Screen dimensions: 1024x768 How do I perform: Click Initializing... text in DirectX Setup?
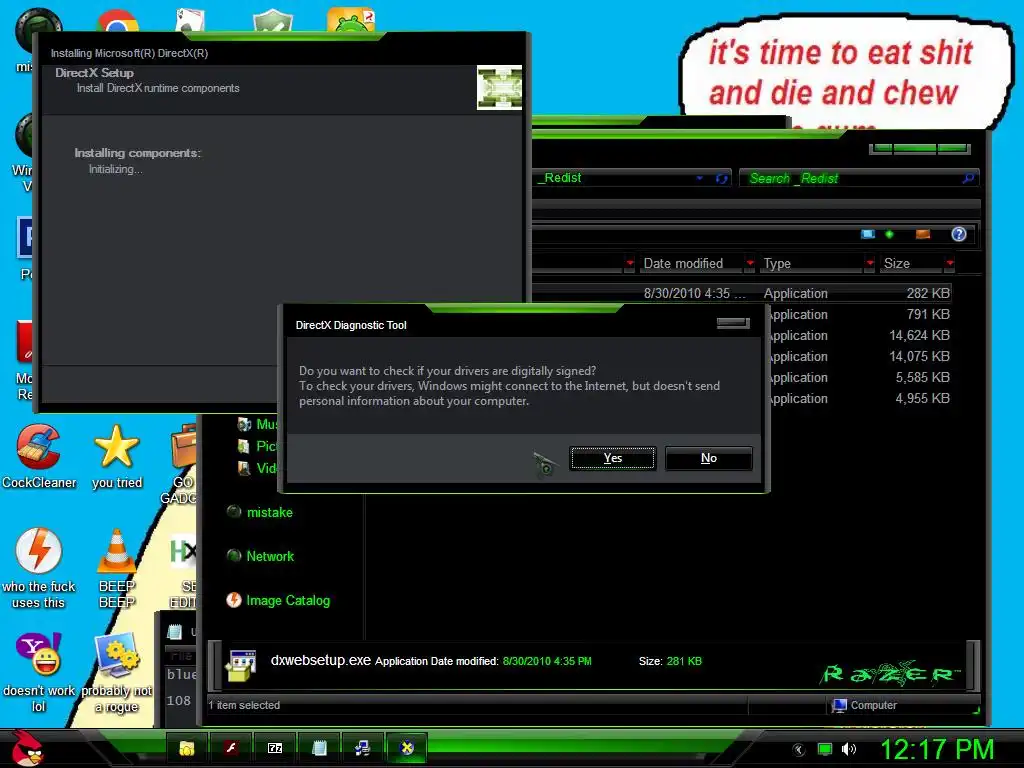point(116,169)
